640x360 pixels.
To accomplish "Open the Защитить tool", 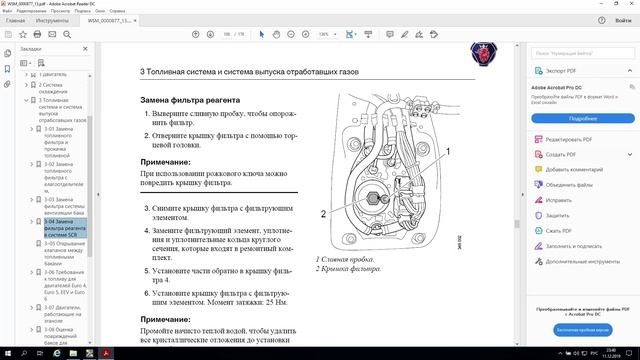I will pyautogui.click(x=557, y=216).
